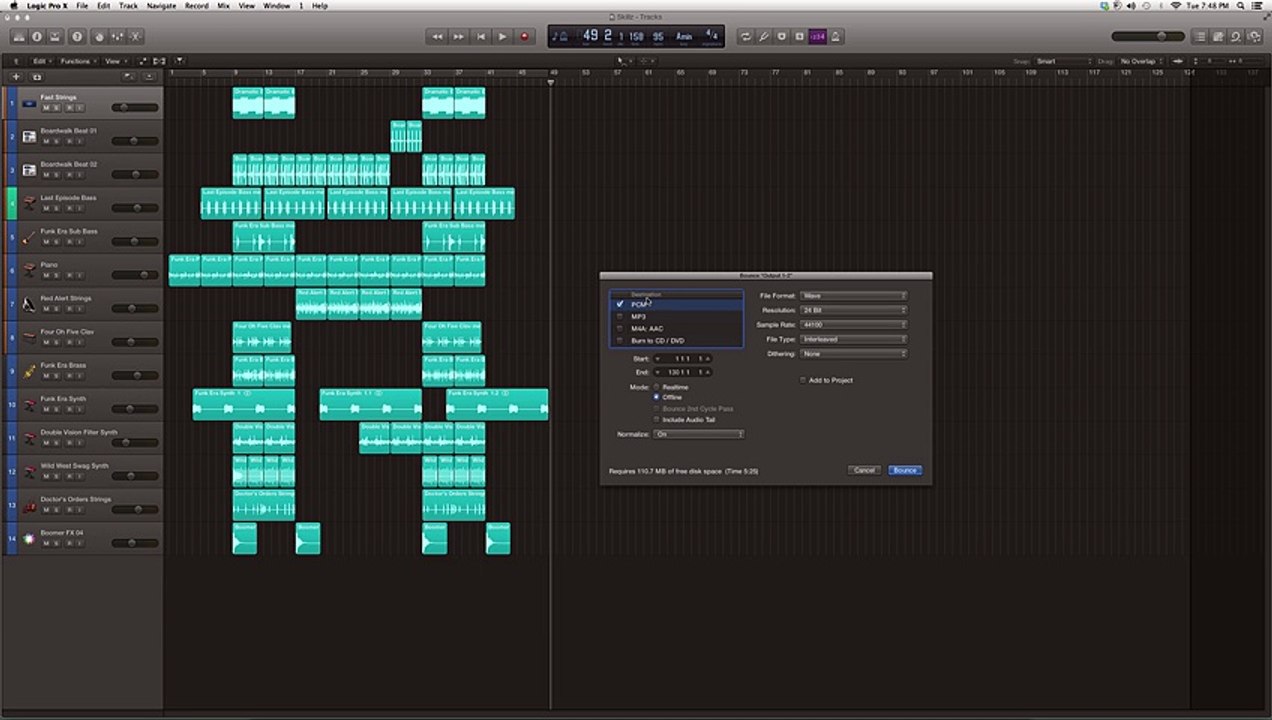
Task: Open the Mixer button in the control bar
Action: click(118, 37)
